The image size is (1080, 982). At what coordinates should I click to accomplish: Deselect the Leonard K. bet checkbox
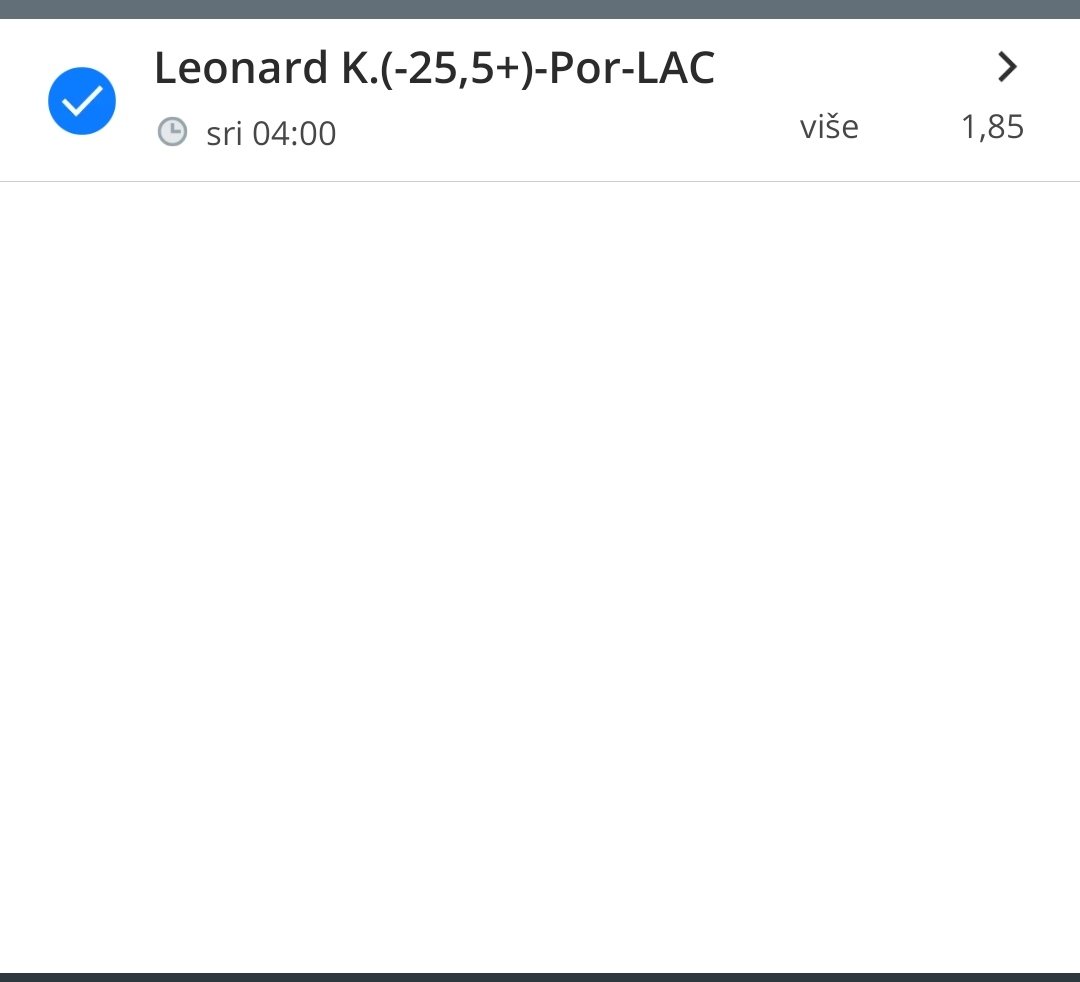[x=82, y=101]
